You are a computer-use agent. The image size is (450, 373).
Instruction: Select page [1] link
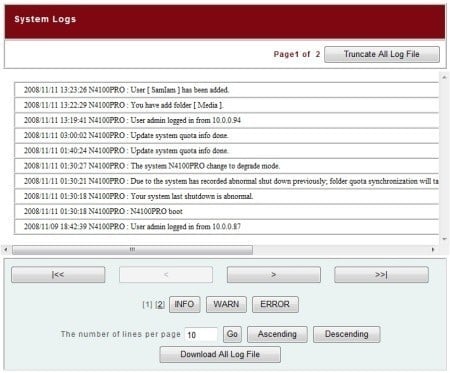click(147, 305)
